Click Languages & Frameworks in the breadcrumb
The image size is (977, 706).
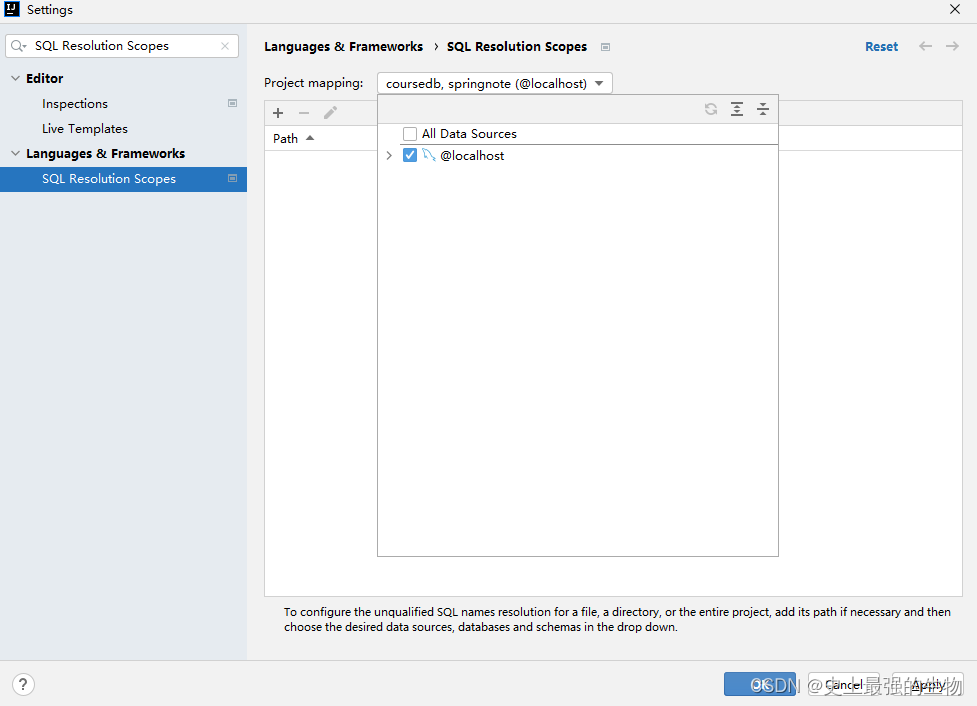pyautogui.click(x=343, y=46)
